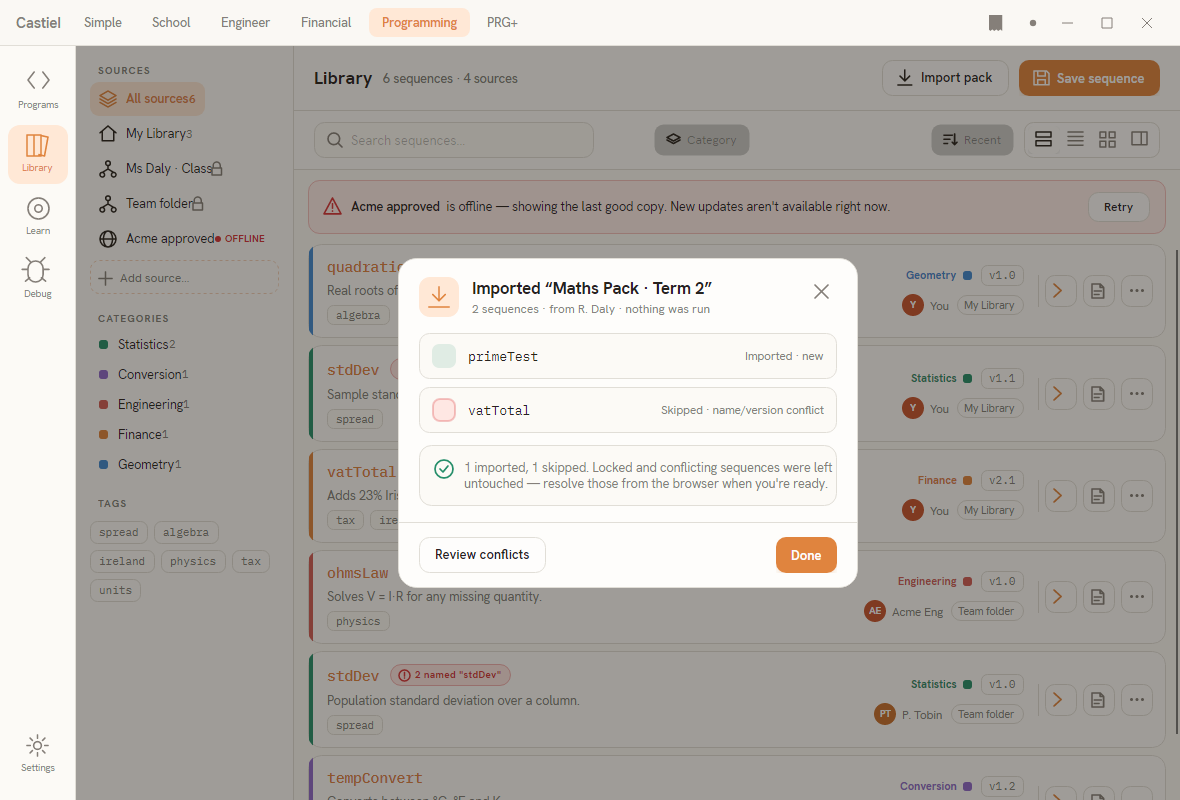Open the Category filter dropdown
1180x800 pixels.
tap(701, 140)
